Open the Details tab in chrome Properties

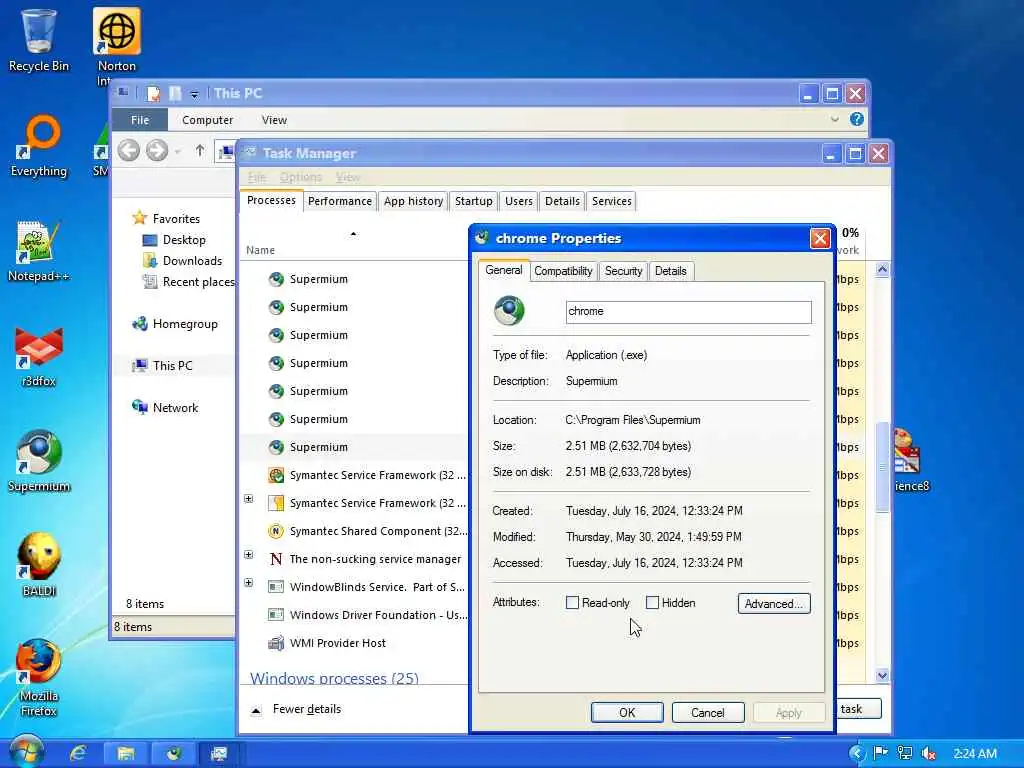coord(671,271)
